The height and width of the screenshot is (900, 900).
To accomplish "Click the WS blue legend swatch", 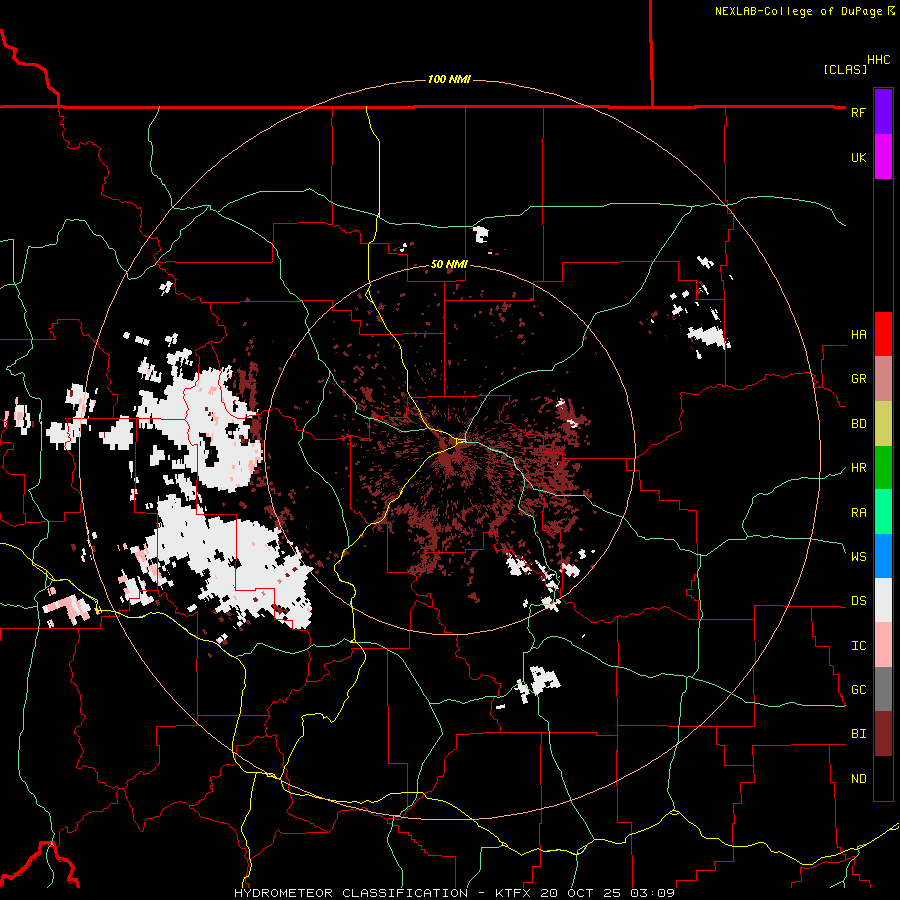I will pyautogui.click(x=883, y=556).
